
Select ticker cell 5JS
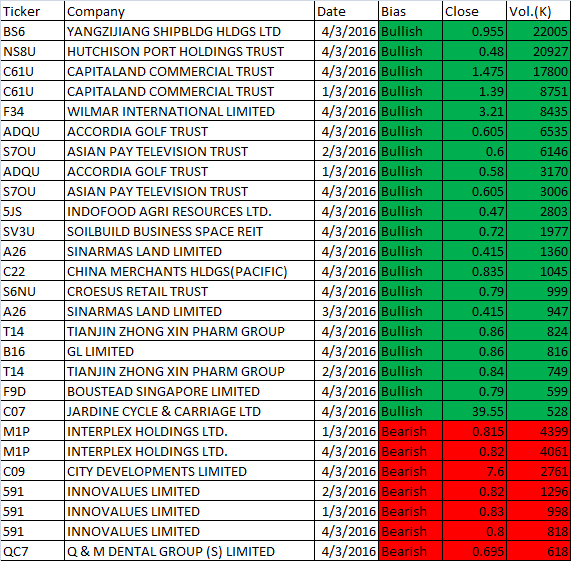tap(32, 211)
